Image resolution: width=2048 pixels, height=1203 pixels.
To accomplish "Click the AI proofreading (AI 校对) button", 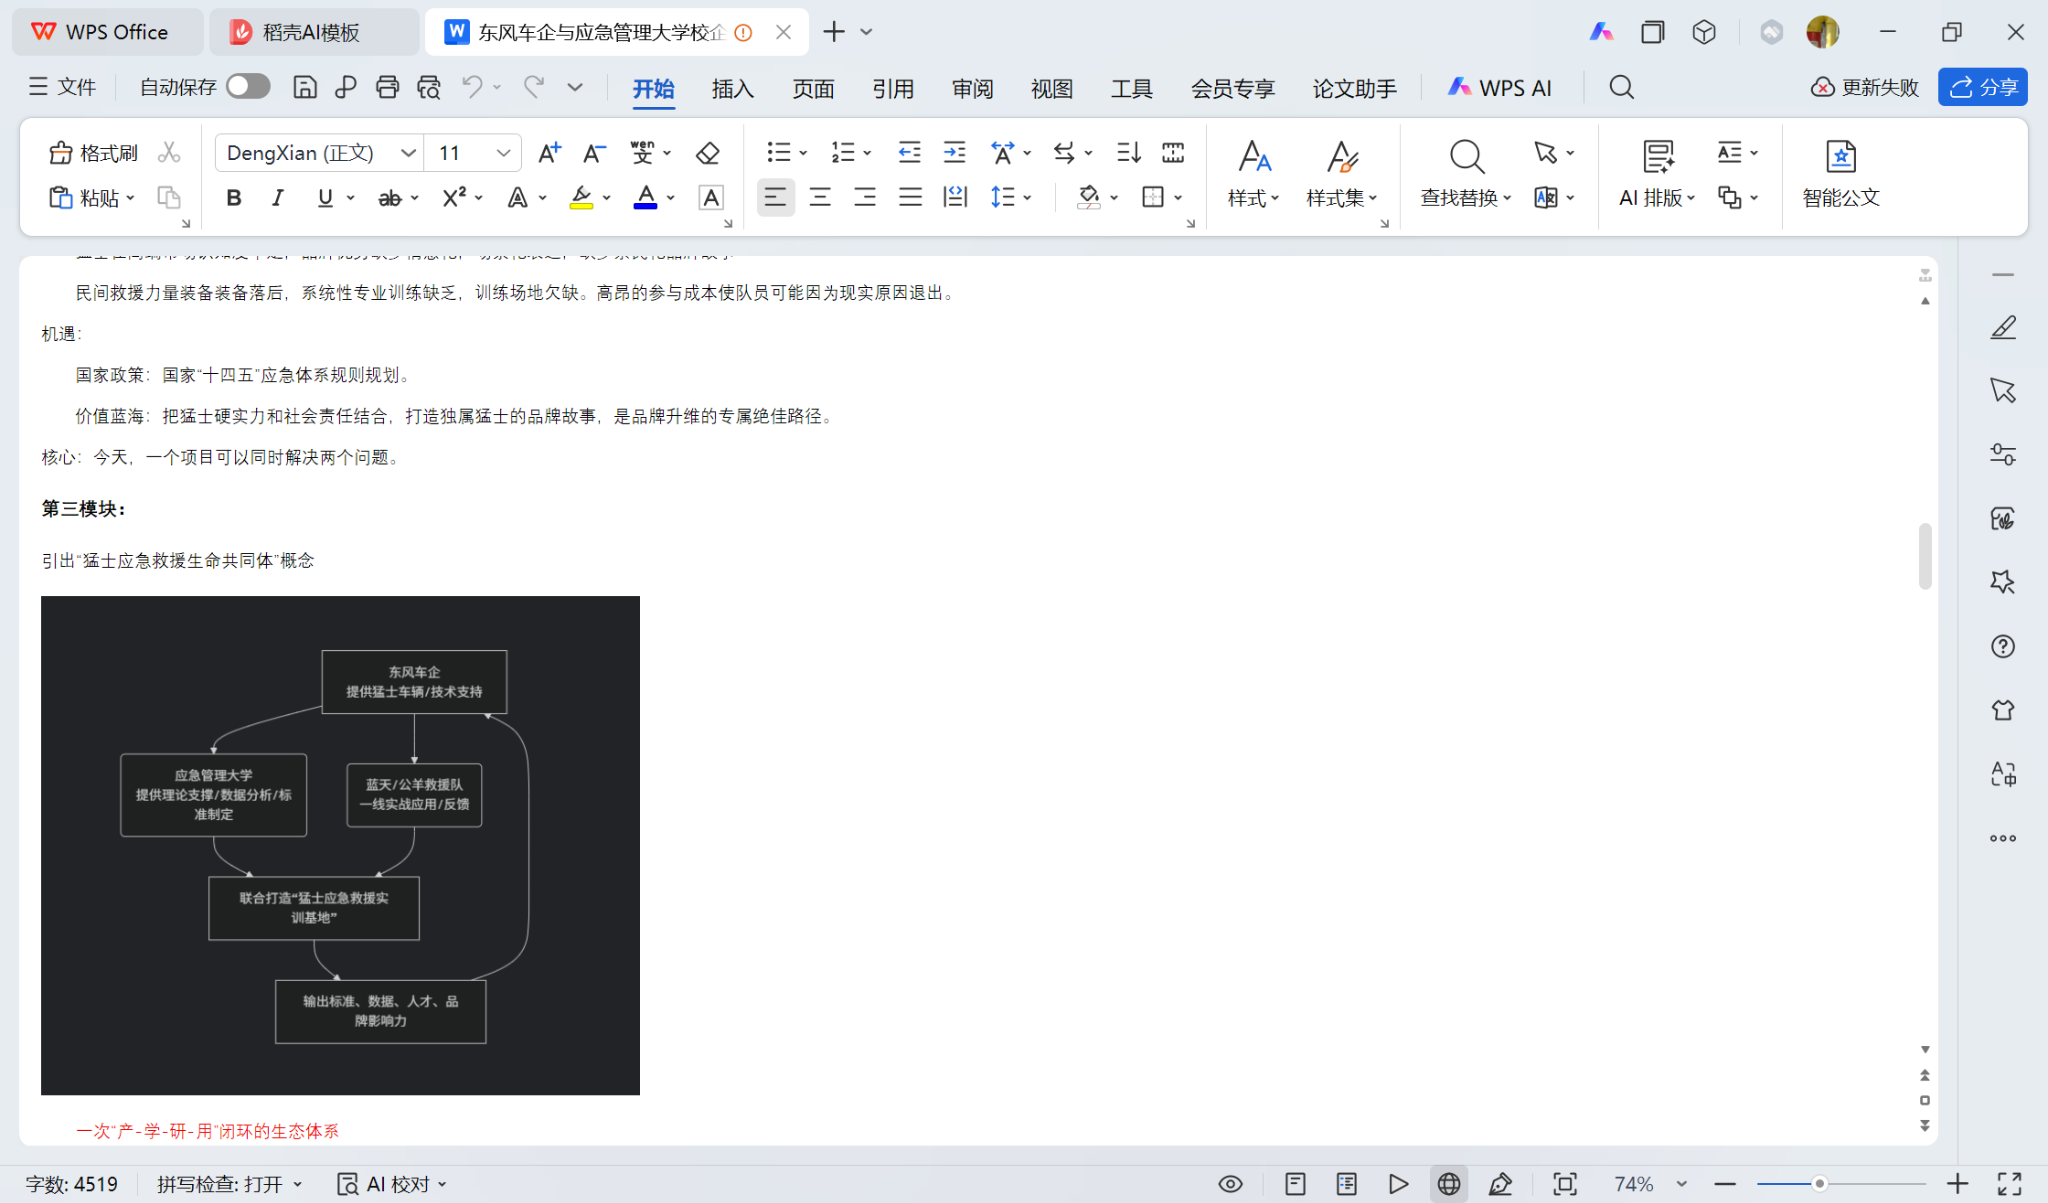I will click(x=391, y=1184).
